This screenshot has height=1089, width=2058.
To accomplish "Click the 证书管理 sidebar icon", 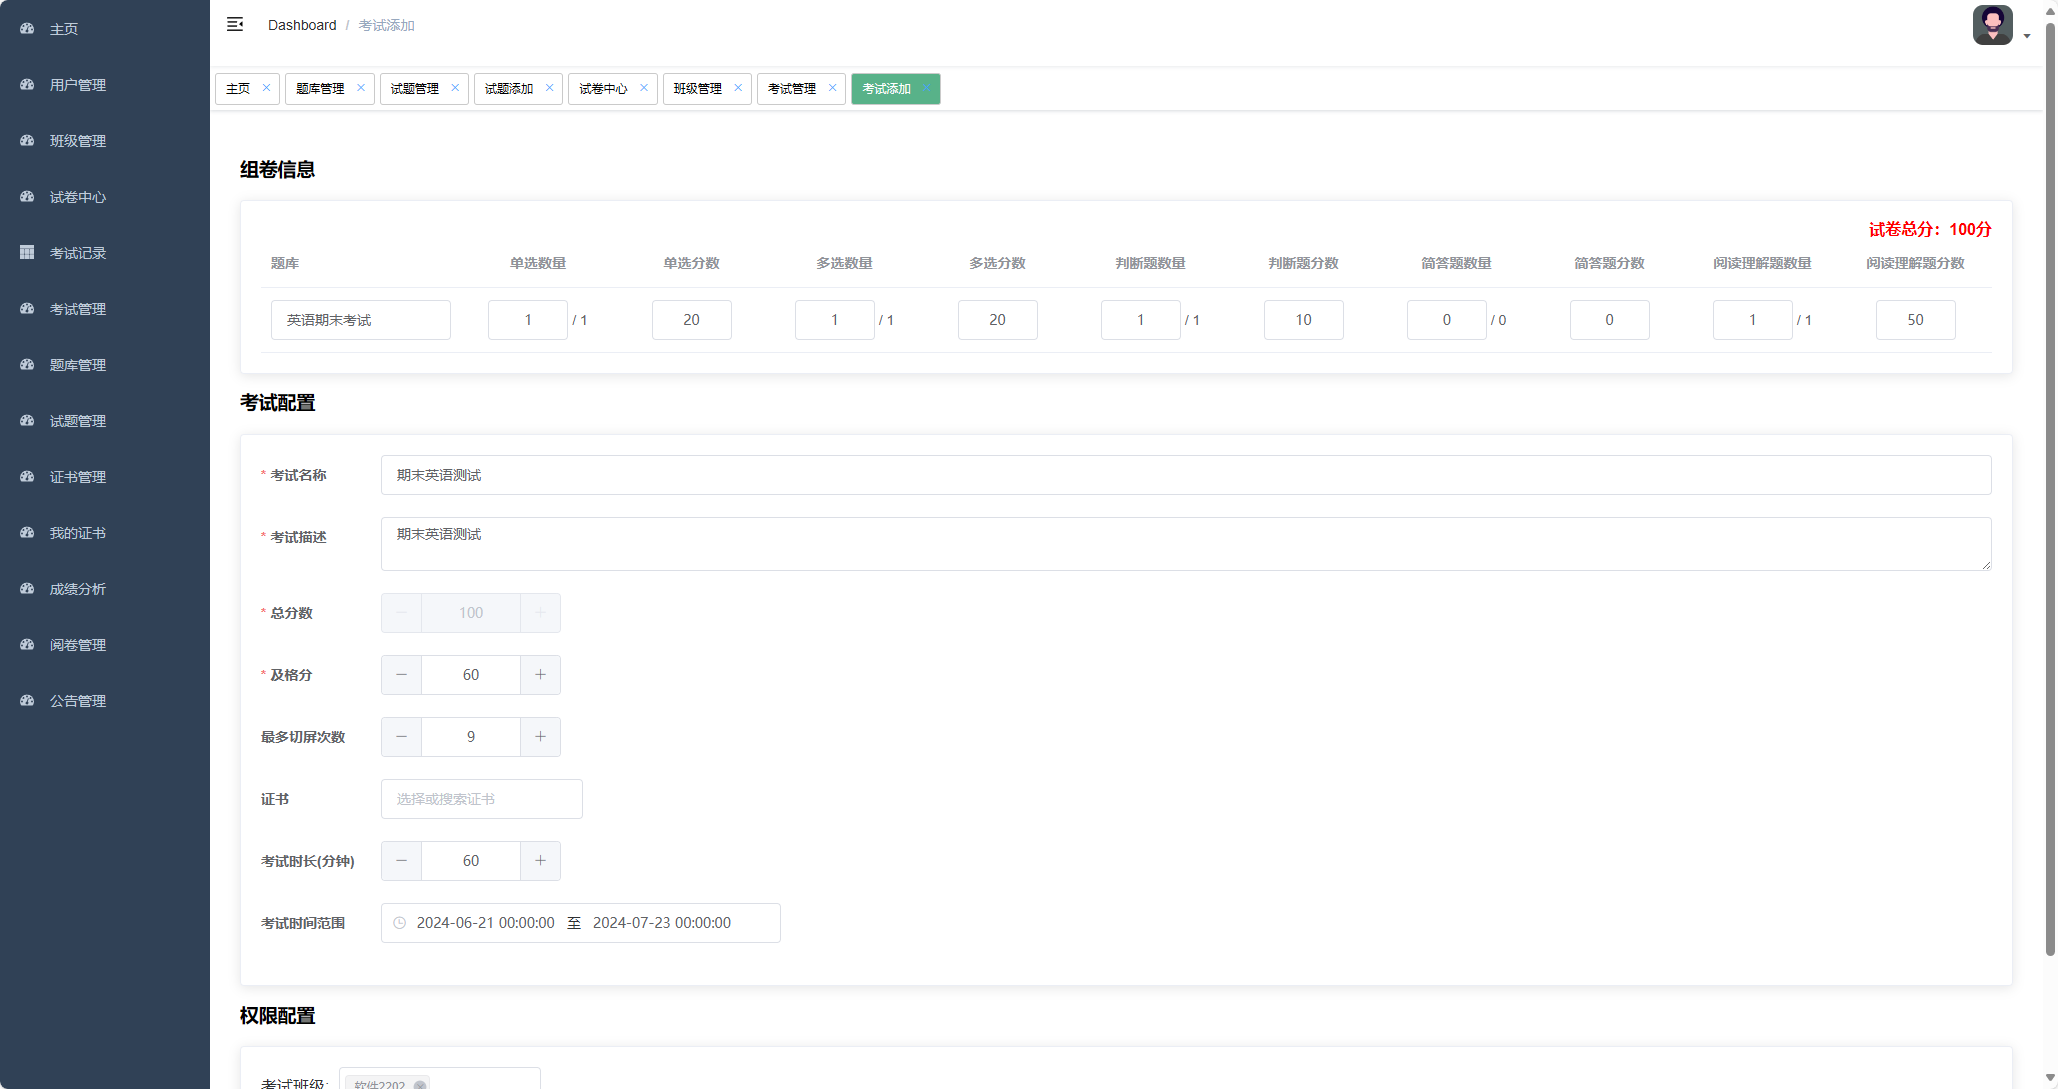I will [x=27, y=477].
